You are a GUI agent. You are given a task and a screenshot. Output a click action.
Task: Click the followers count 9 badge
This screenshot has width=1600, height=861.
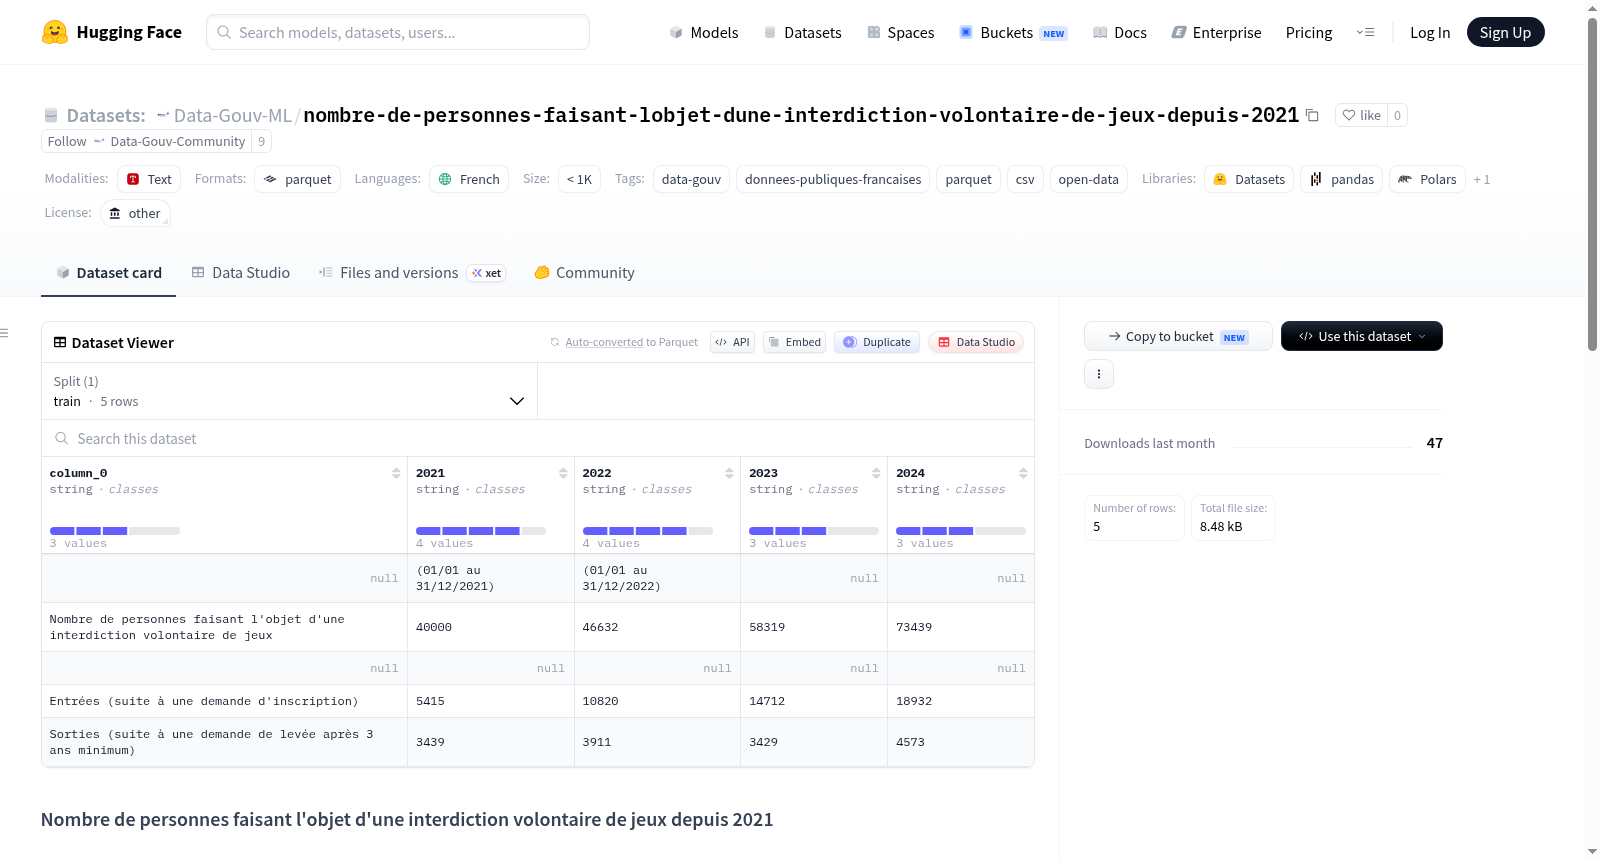point(262,141)
